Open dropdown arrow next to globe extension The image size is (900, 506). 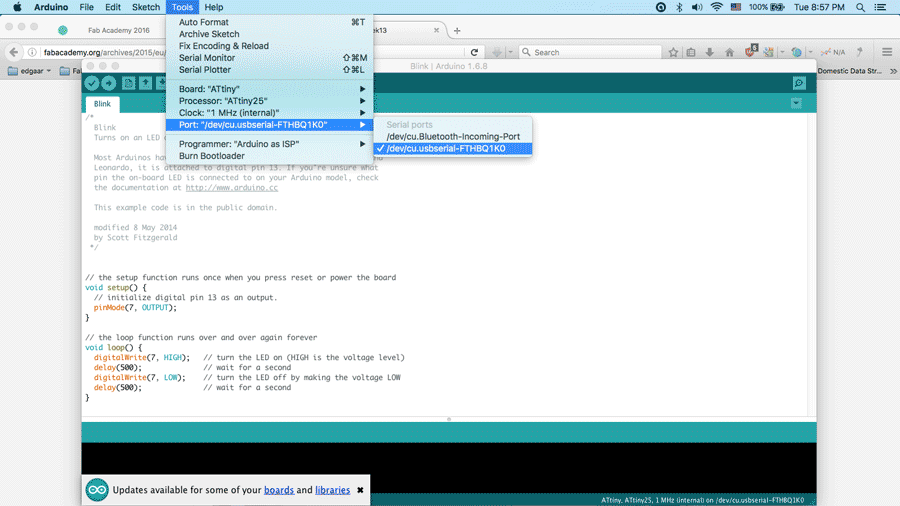point(810,52)
